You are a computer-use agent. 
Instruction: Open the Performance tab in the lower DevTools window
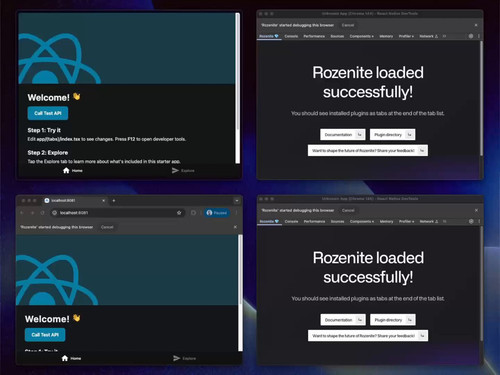(314, 221)
